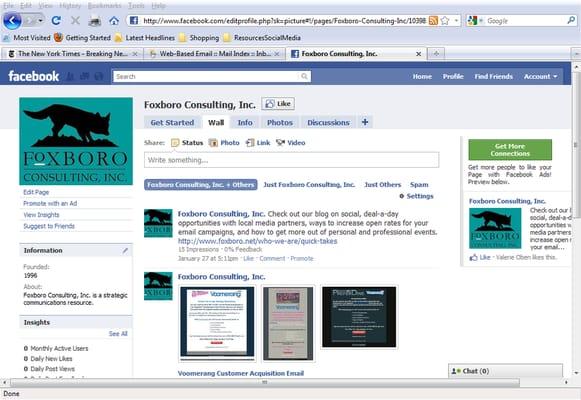The image size is (581, 400).
Task: Choose Photo share option
Action: (x=224, y=143)
